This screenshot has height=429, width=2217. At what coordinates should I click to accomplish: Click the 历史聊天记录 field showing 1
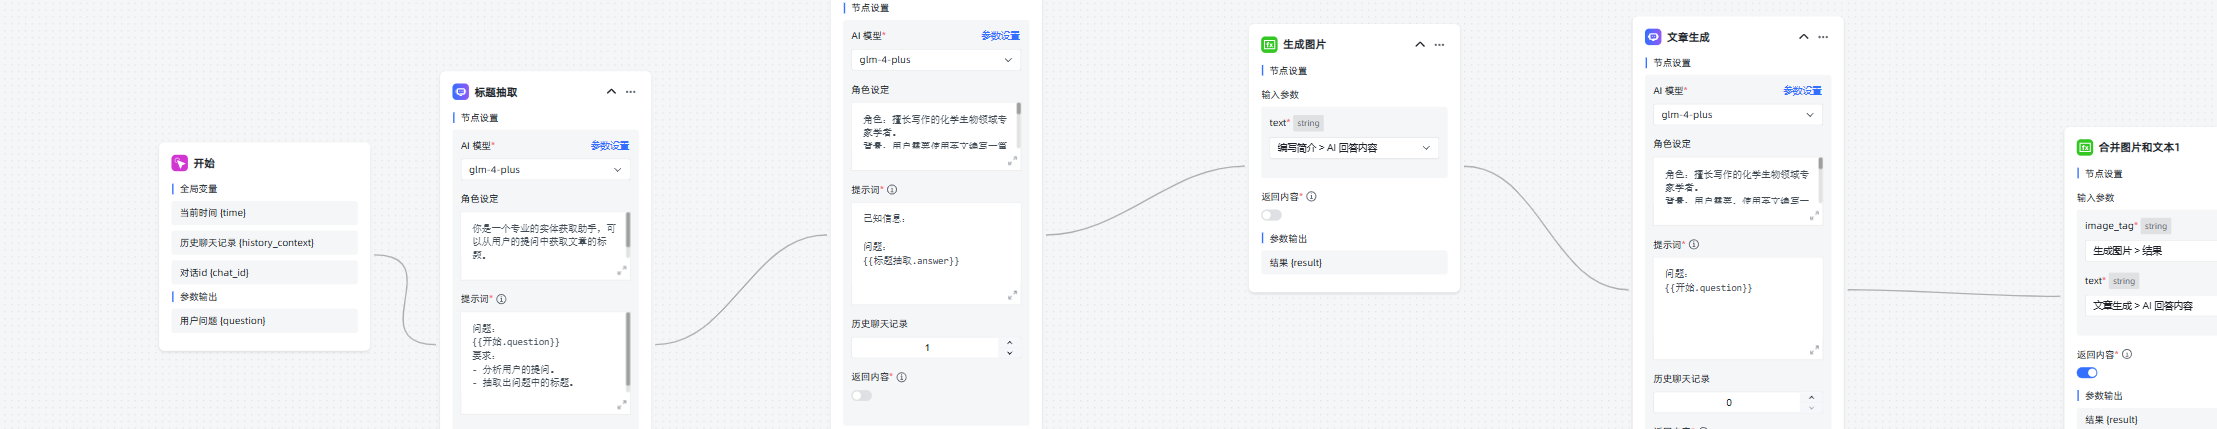(x=926, y=348)
